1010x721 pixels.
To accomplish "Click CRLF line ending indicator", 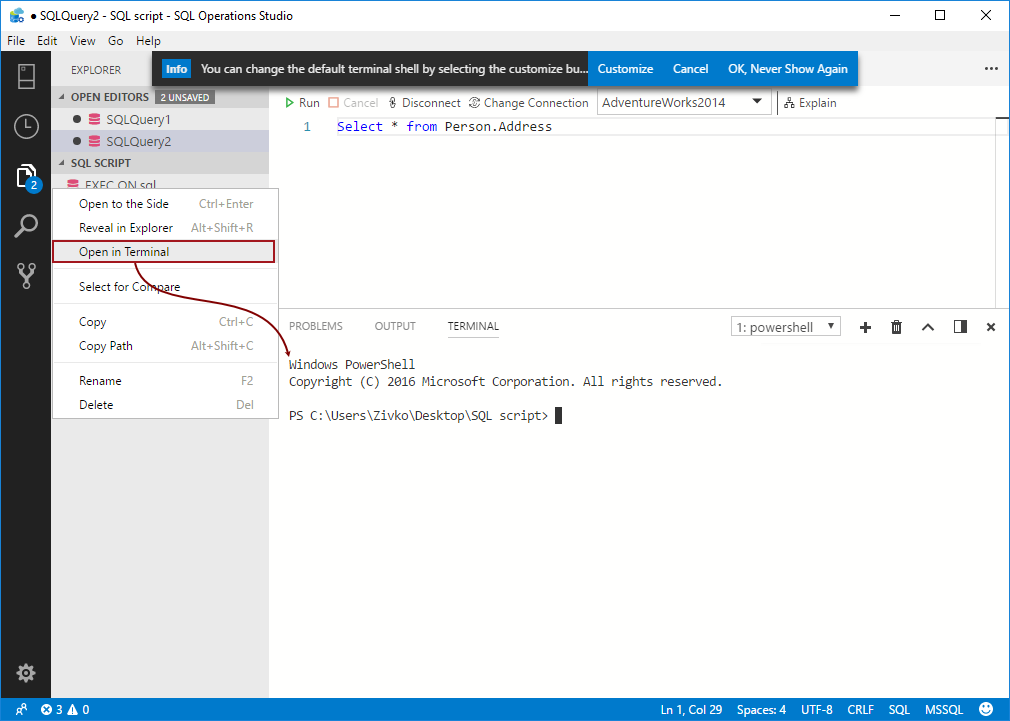I will click(x=861, y=709).
